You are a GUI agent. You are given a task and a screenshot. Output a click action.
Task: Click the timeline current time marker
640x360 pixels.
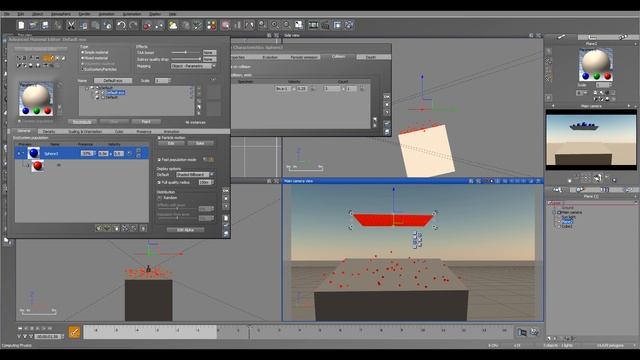249,331
